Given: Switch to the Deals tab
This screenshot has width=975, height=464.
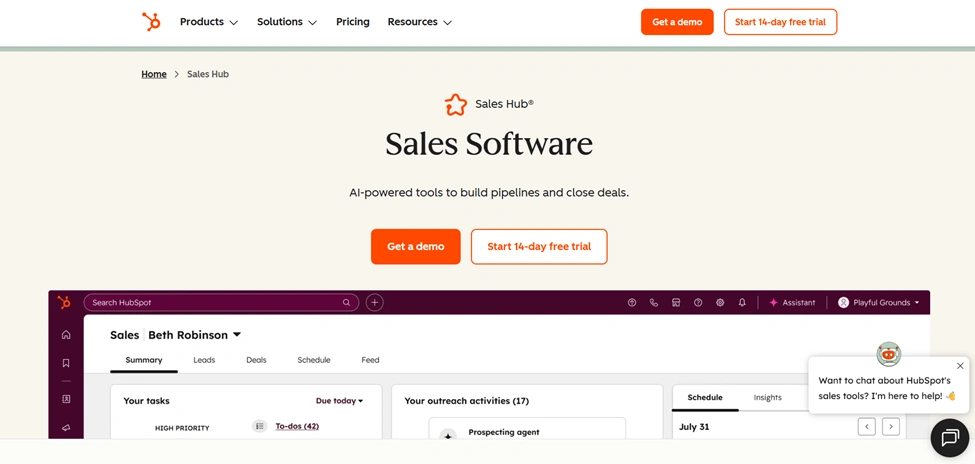Looking at the screenshot, I should tap(256, 360).
